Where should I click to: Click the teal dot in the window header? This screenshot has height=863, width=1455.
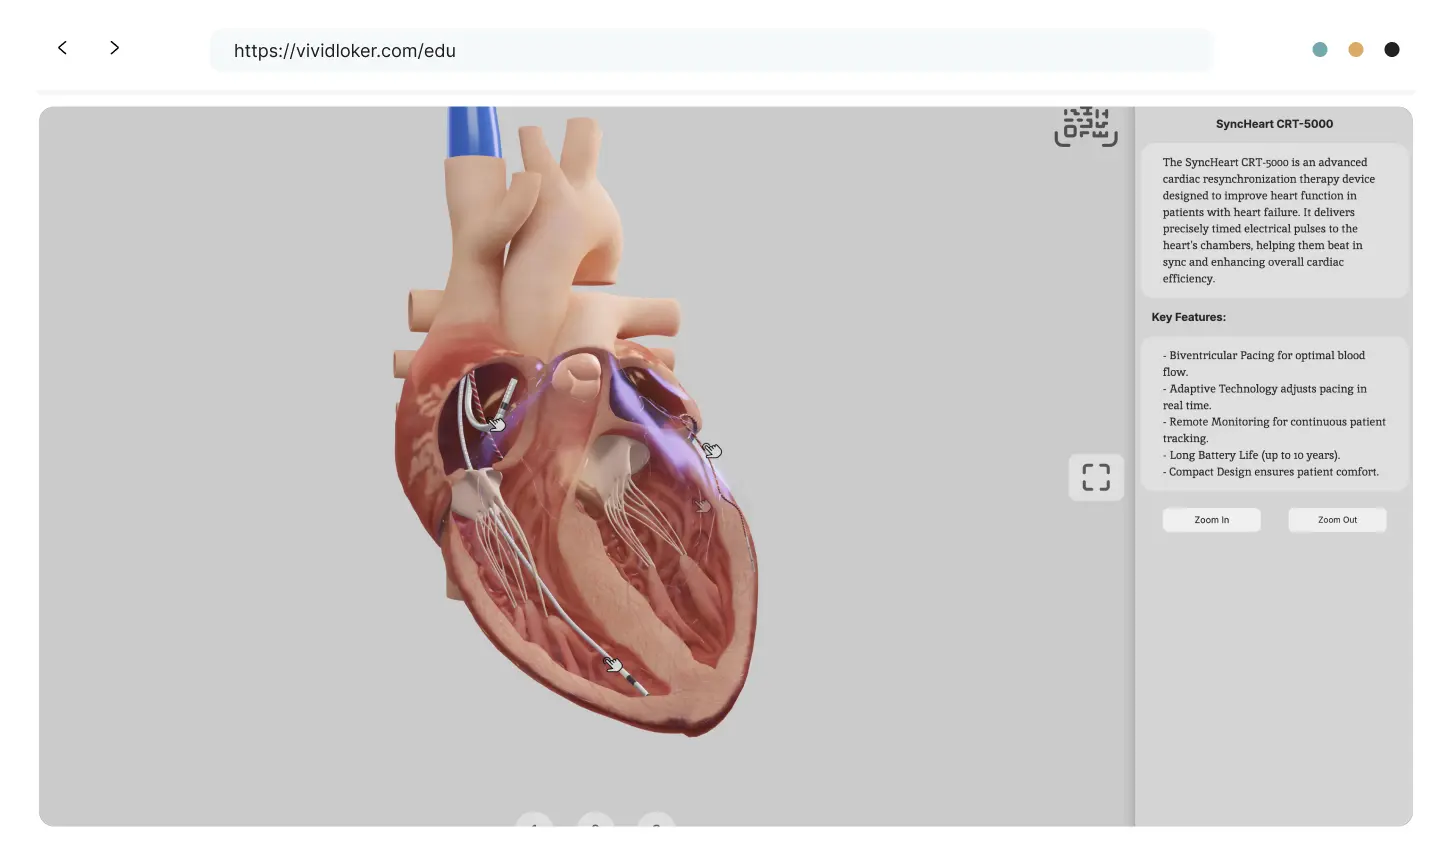[1320, 49]
